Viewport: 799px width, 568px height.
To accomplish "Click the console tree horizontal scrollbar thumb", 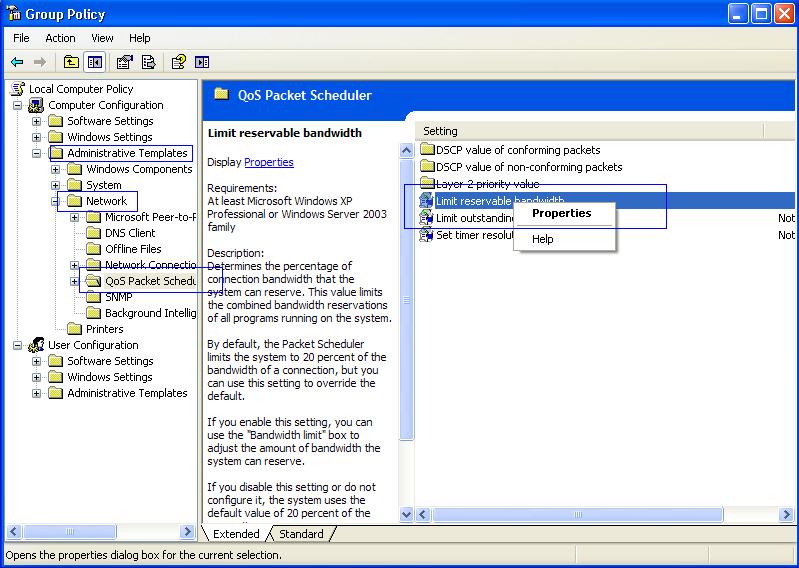I will [x=70, y=532].
